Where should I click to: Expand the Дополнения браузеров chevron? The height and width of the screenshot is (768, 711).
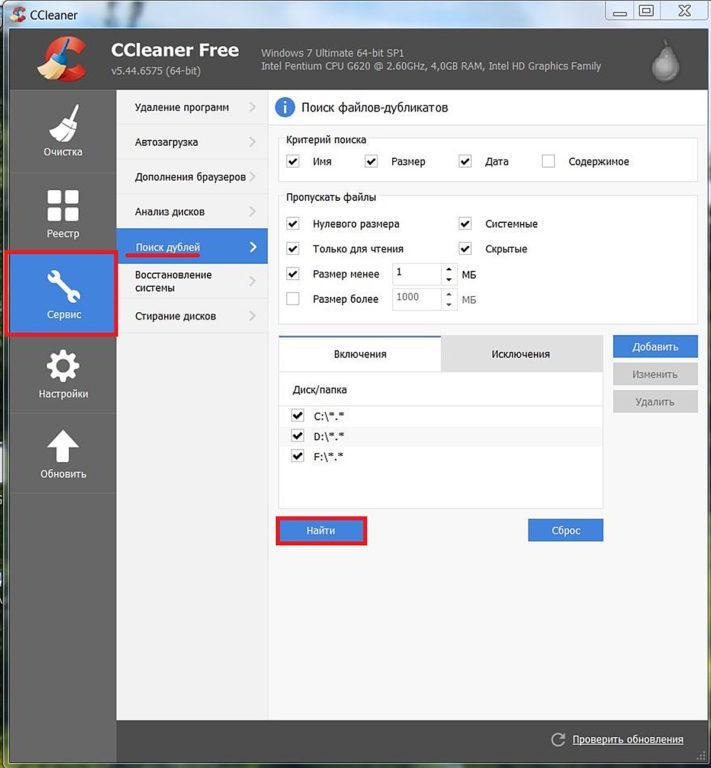point(252,176)
